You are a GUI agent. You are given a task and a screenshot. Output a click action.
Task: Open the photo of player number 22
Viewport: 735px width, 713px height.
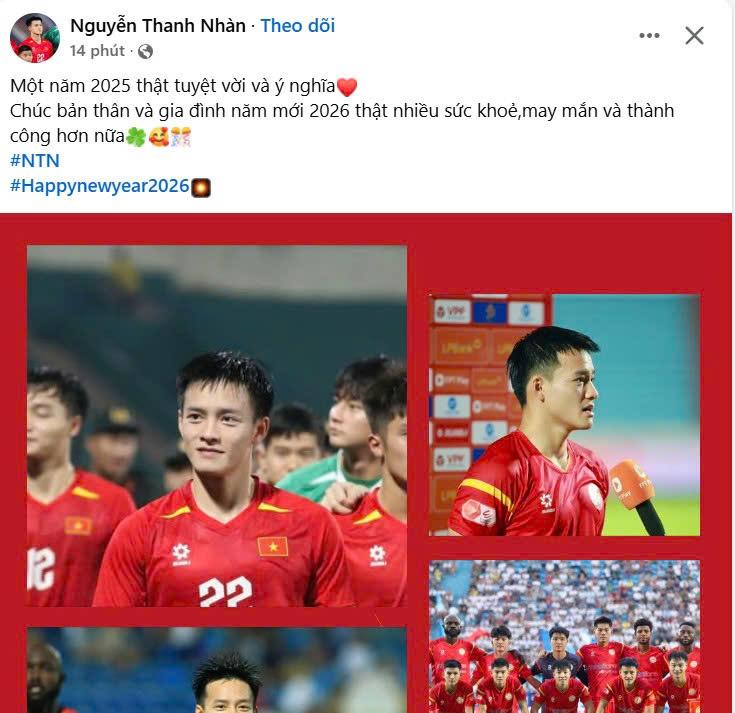tap(217, 426)
